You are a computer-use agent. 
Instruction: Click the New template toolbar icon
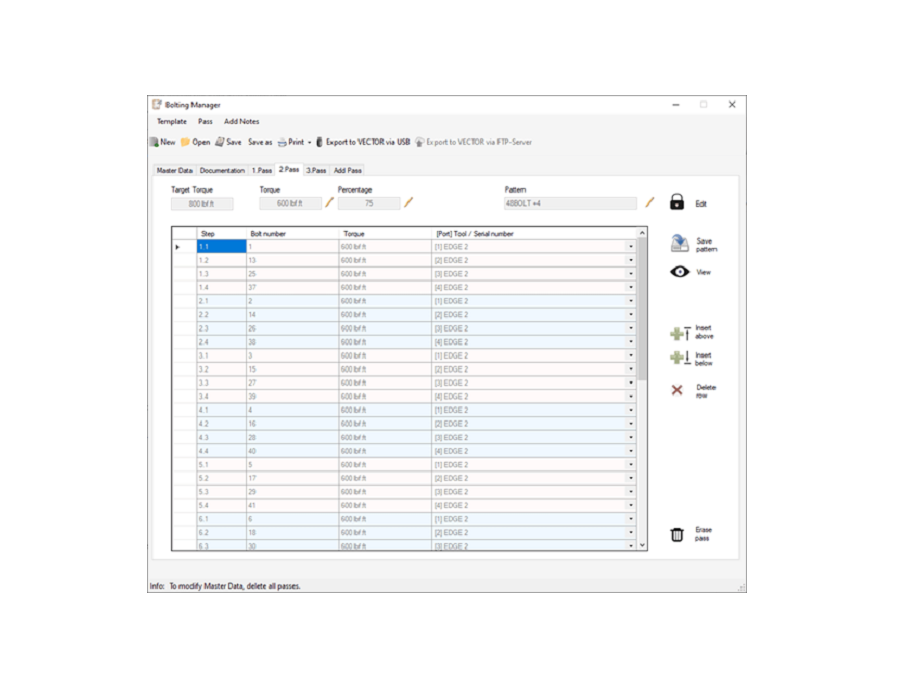[x=154, y=142]
